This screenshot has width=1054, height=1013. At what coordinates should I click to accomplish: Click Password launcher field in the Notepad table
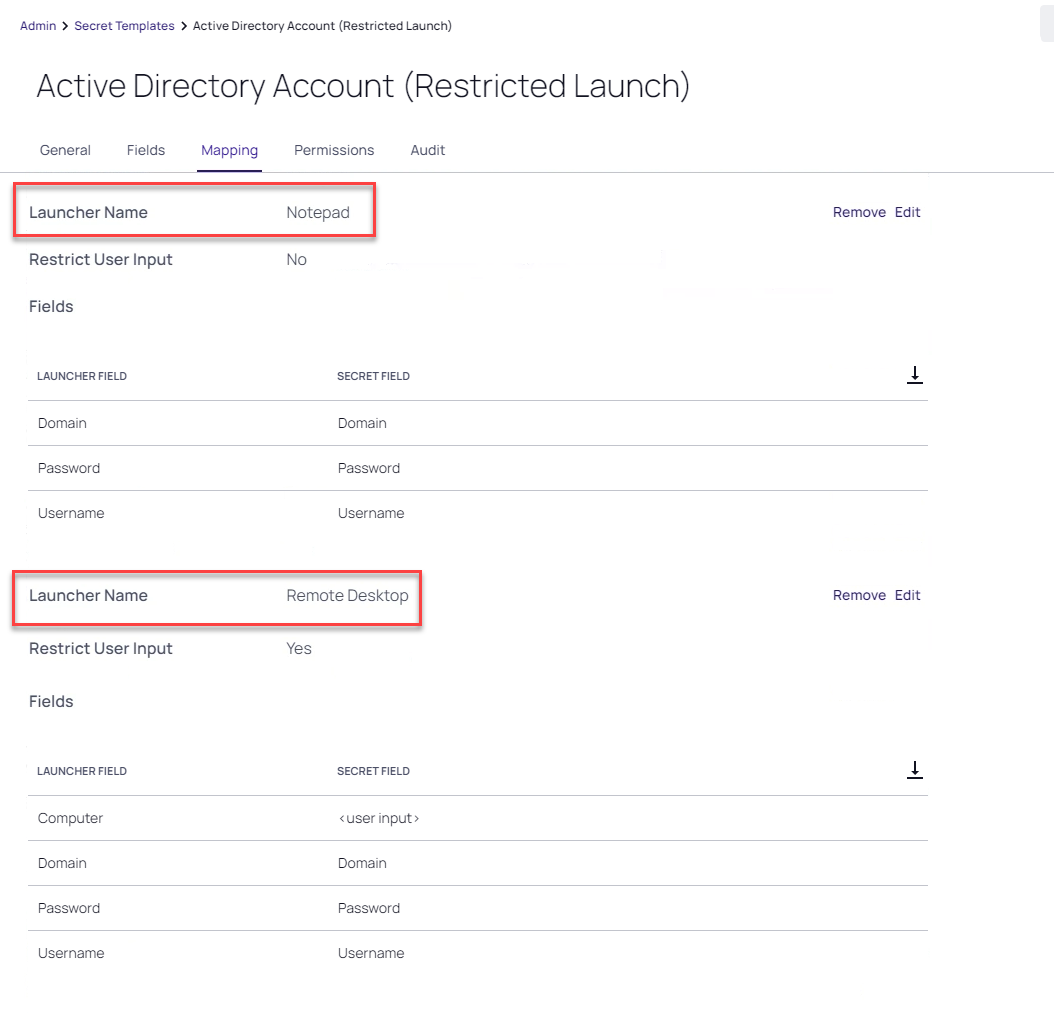(x=69, y=469)
